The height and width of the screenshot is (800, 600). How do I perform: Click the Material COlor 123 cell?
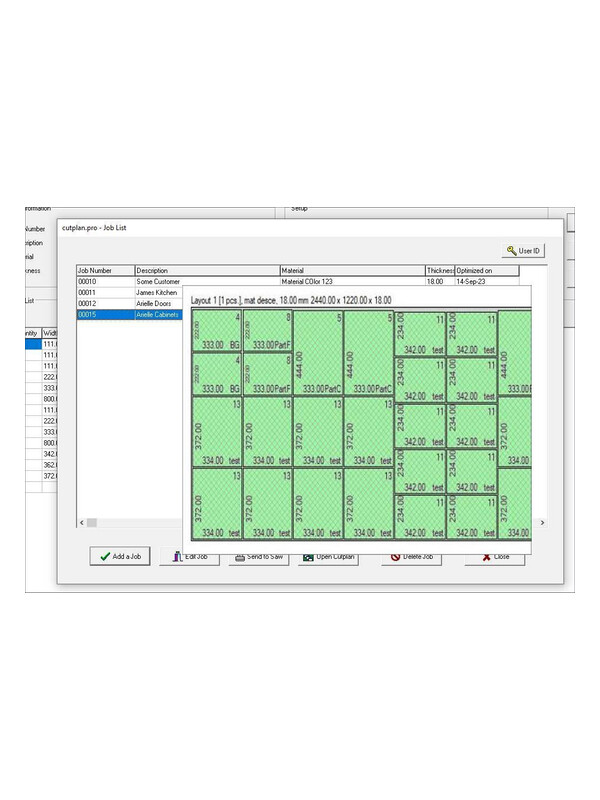(x=351, y=281)
